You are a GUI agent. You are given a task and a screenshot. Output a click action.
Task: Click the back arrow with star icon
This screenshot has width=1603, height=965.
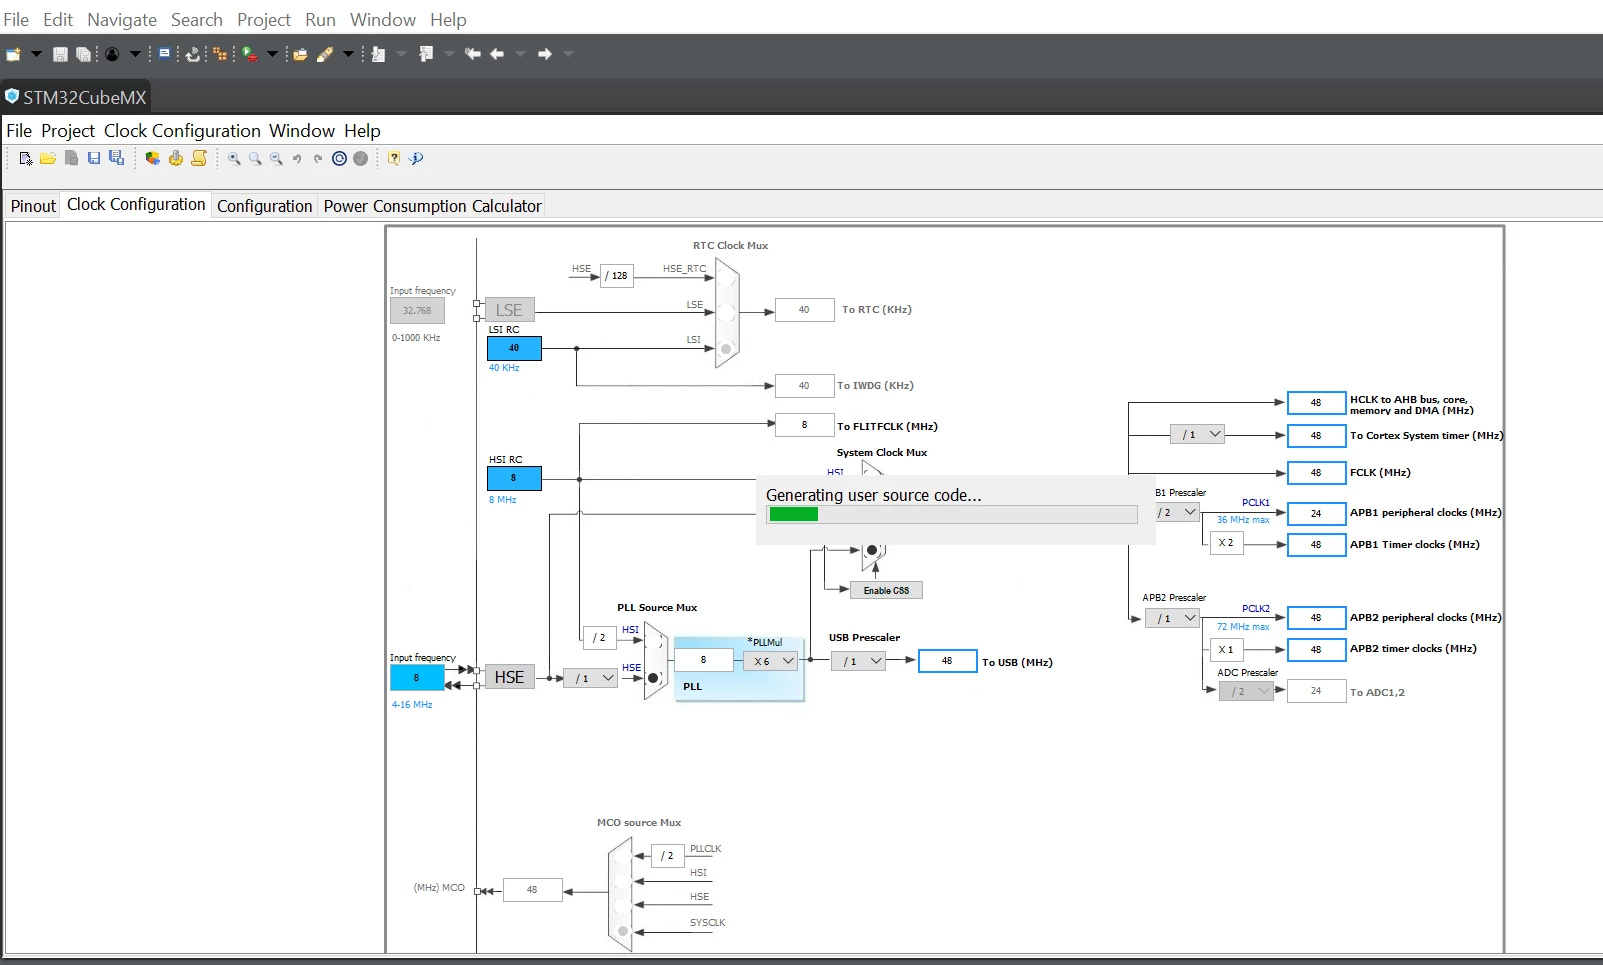tap(473, 54)
